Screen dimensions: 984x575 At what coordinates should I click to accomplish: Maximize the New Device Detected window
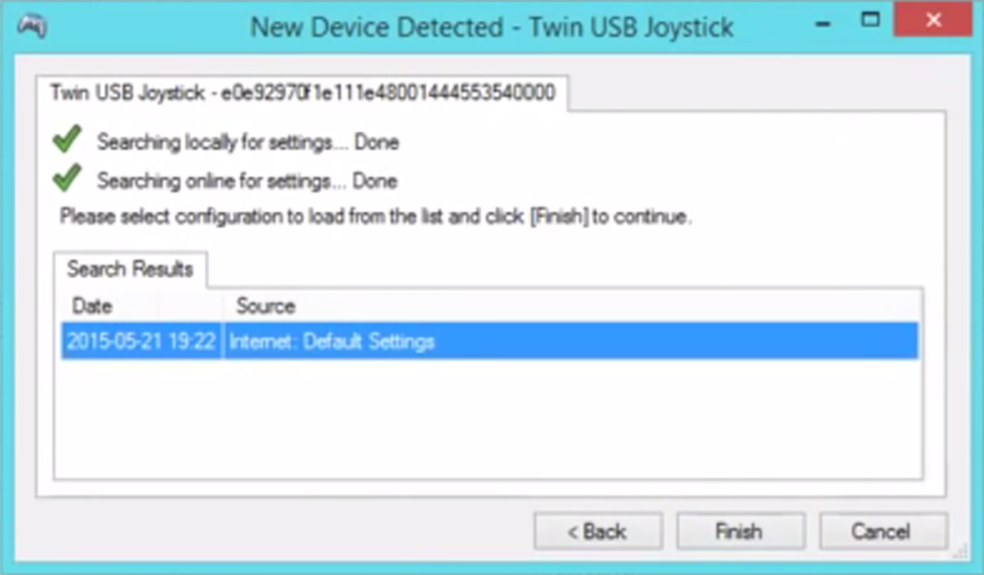870,19
